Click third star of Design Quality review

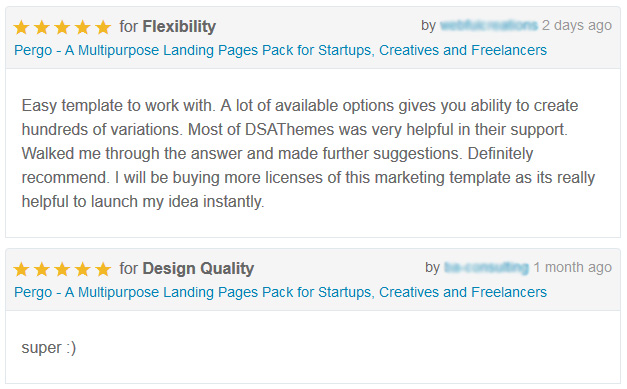62,269
